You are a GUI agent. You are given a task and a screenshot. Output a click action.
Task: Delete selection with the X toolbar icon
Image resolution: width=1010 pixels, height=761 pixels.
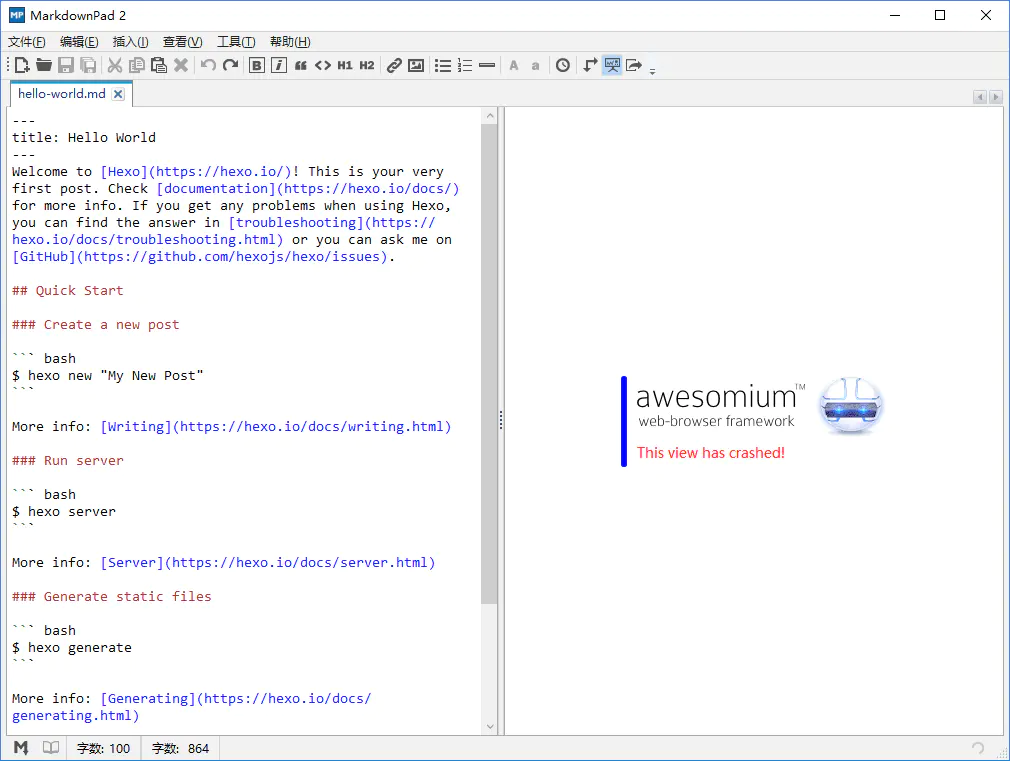coord(181,65)
